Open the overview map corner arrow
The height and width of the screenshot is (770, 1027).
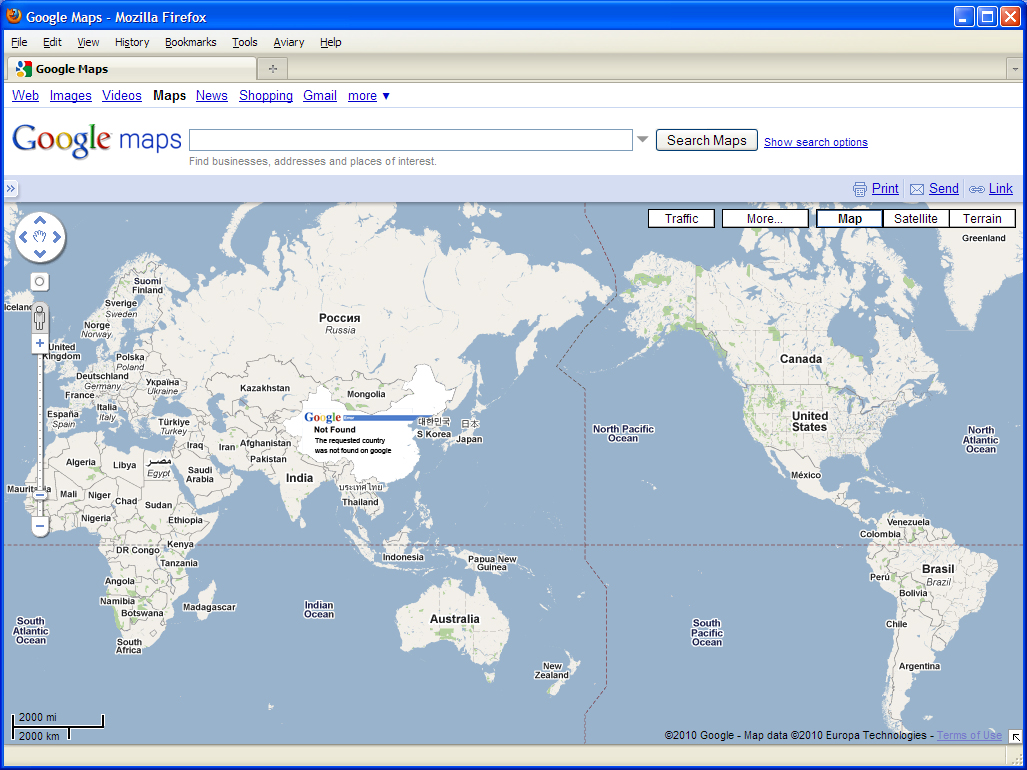(1015, 737)
